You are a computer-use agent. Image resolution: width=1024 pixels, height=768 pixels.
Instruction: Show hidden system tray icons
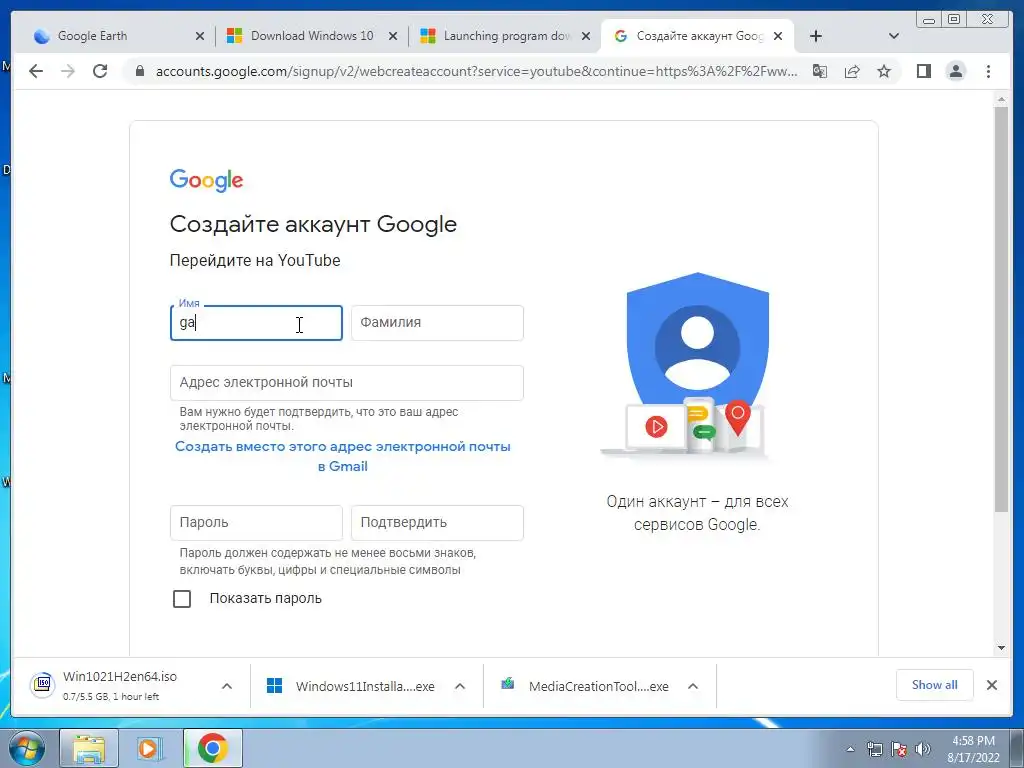click(850, 749)
